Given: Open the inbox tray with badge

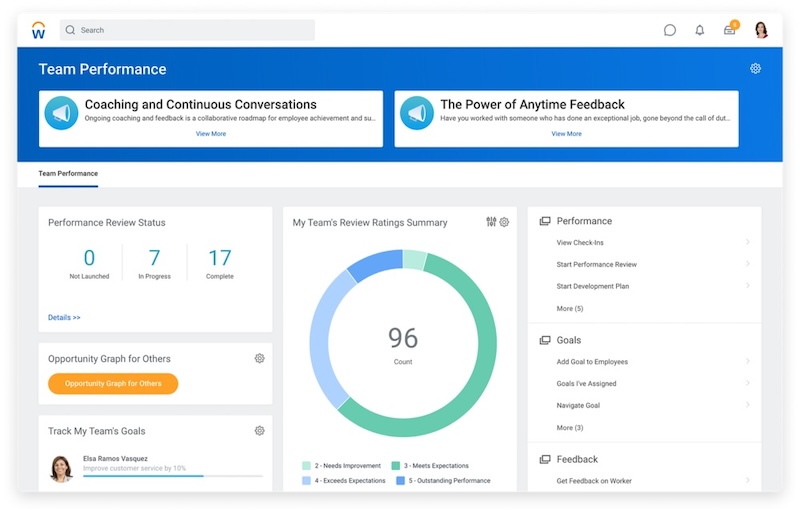Looking at the screenshot, I should pos(730,30).
